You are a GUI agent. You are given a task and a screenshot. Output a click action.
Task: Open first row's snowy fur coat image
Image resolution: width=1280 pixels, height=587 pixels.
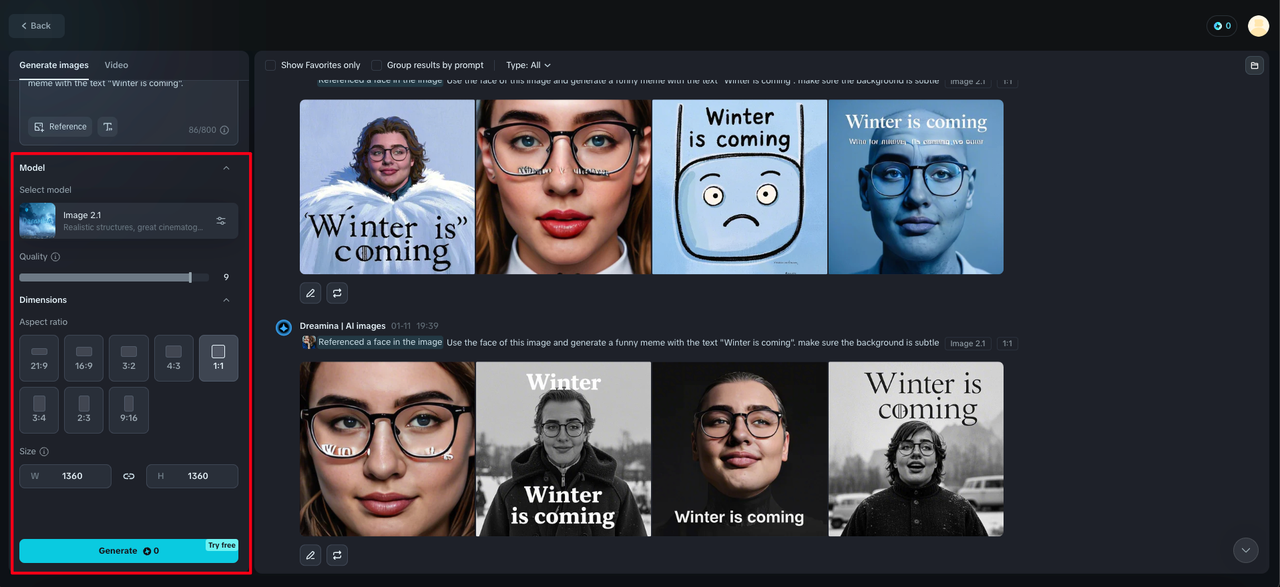point(387,186)
